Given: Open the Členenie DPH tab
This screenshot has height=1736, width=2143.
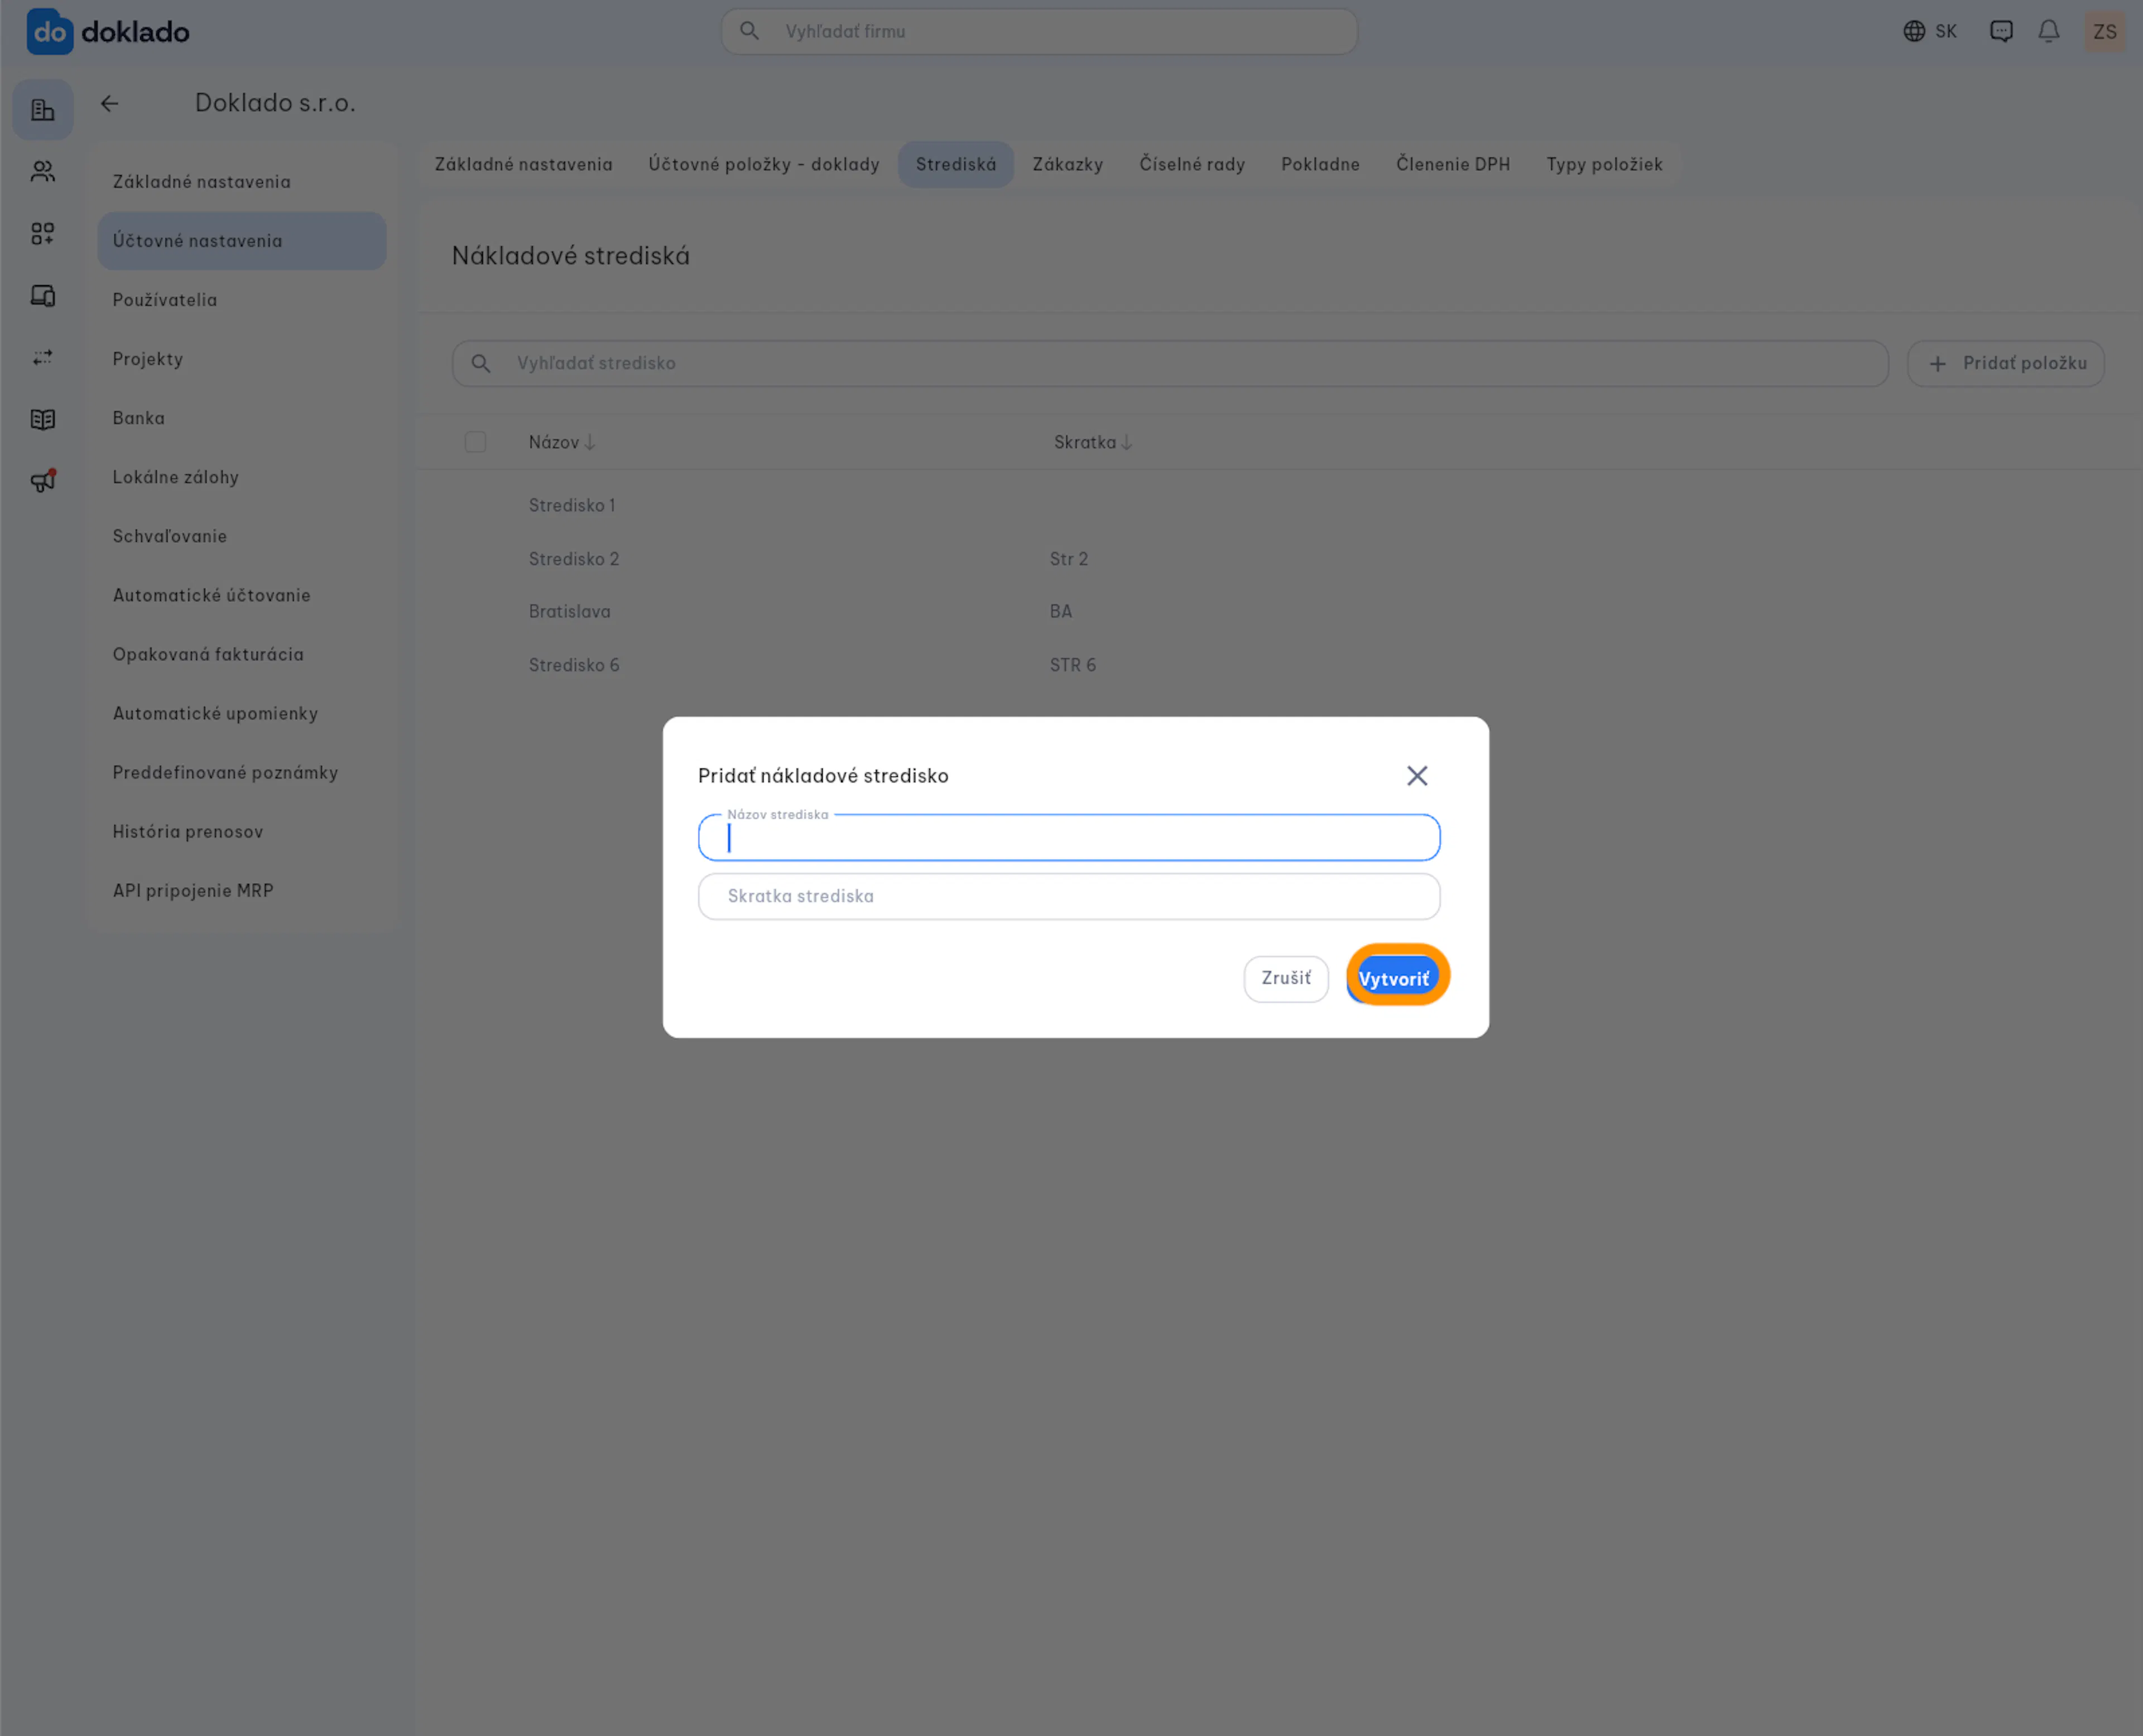Looking at the screenshot, I should (1453, 165).
